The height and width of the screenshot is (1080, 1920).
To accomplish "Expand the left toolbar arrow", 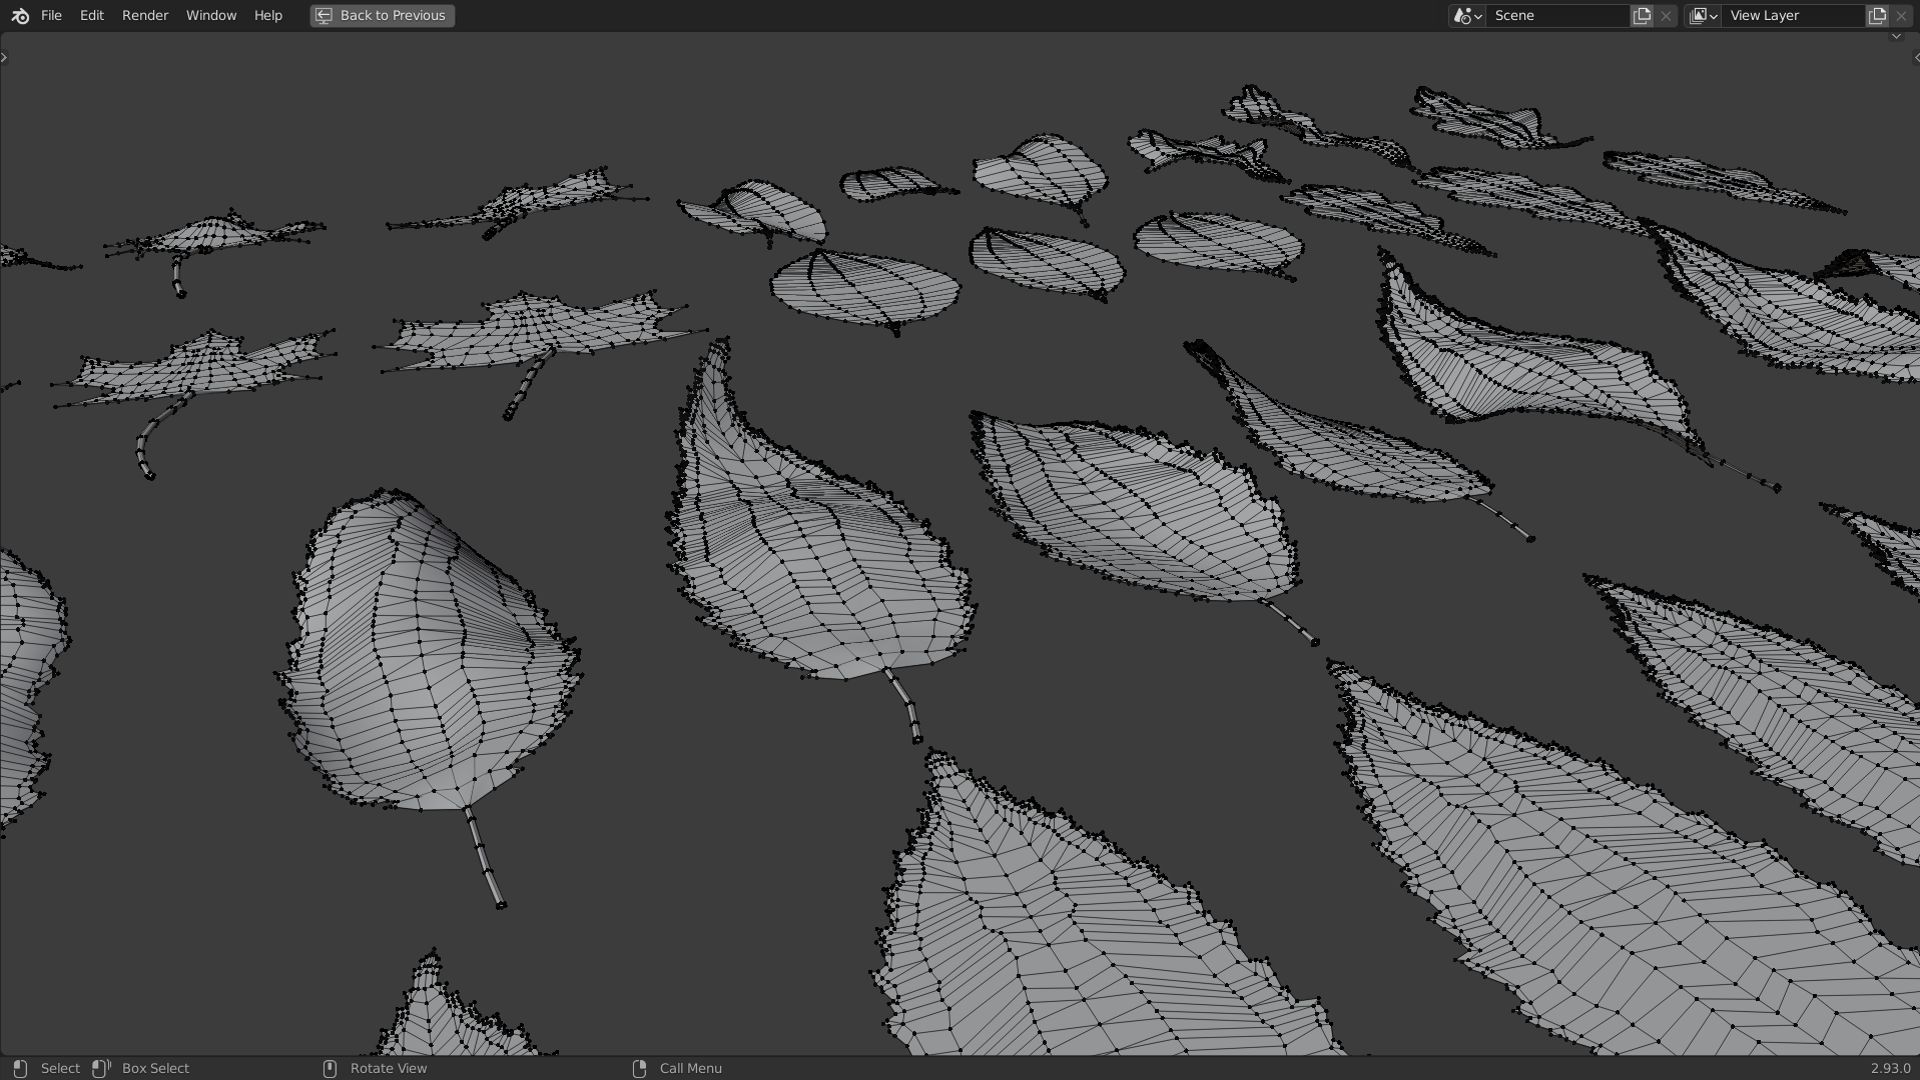I will [4, 57].
